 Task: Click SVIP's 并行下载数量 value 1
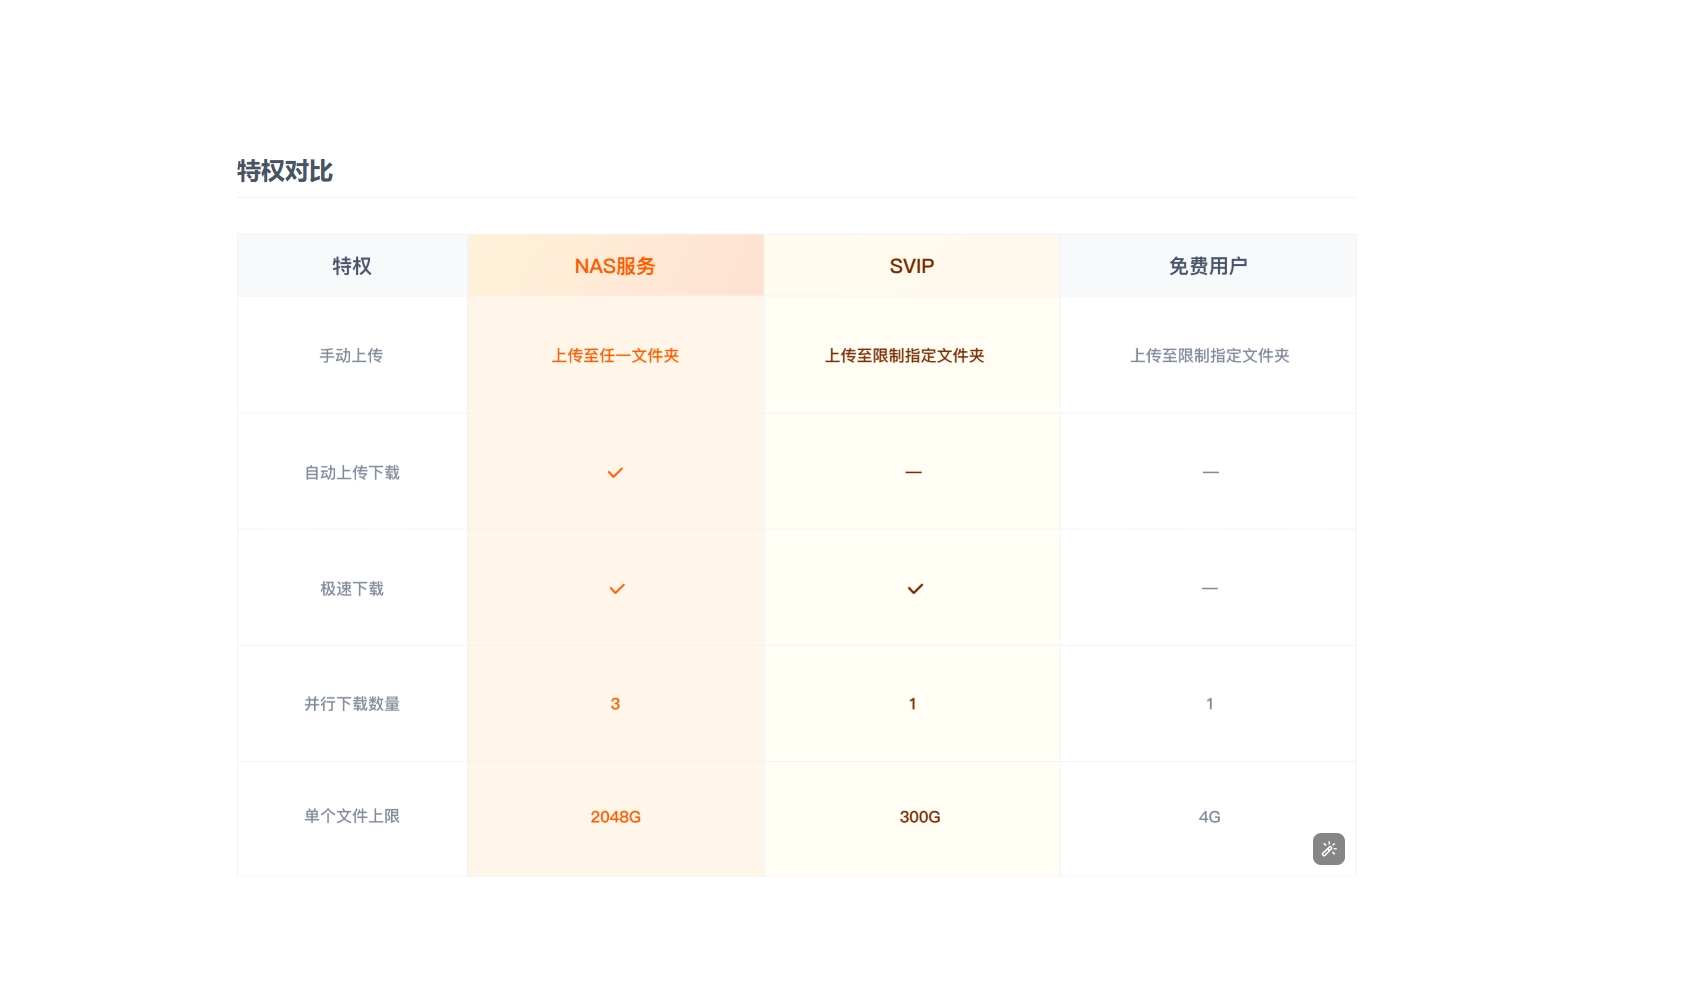click(x=912, y=704)
